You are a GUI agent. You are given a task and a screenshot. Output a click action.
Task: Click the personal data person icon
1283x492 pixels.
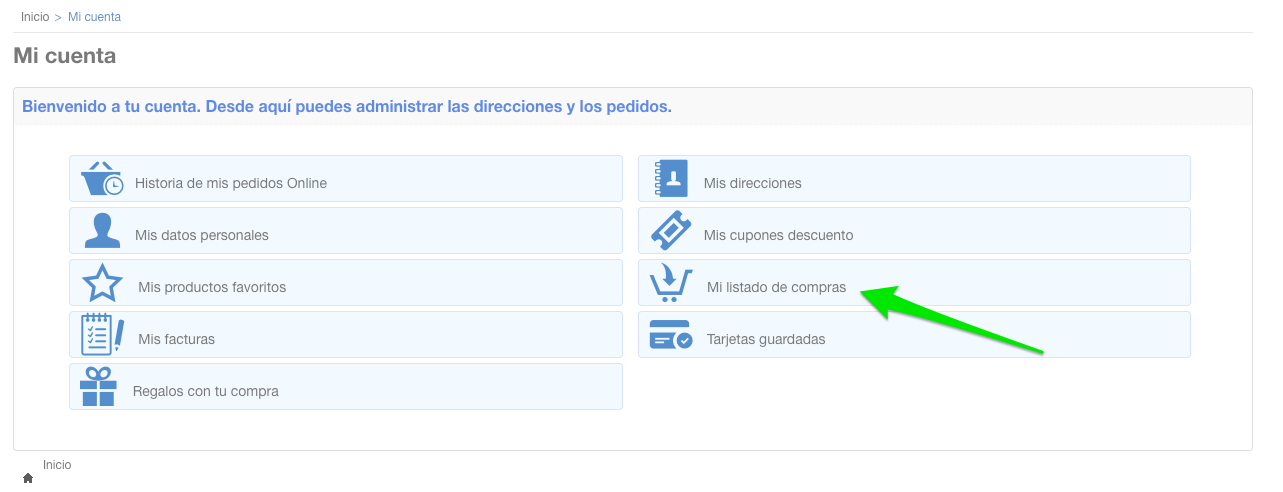click(102, 231)
